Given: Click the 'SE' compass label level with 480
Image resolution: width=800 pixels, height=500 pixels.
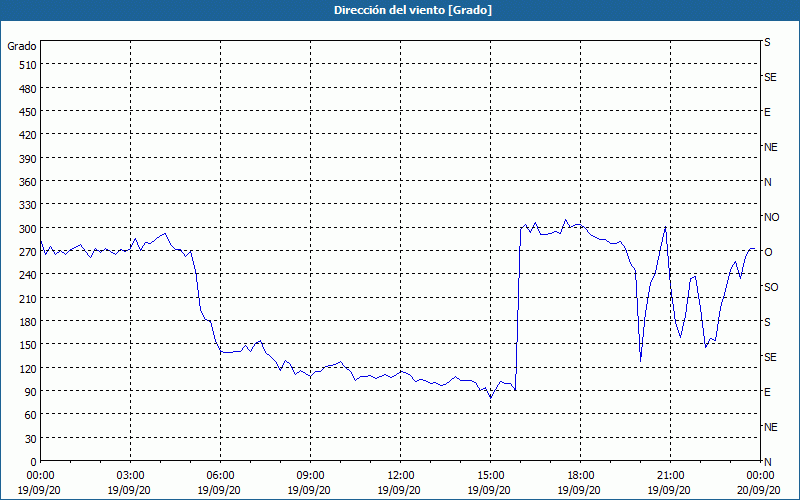Looking at the screenshot, I should pos(770,78).
